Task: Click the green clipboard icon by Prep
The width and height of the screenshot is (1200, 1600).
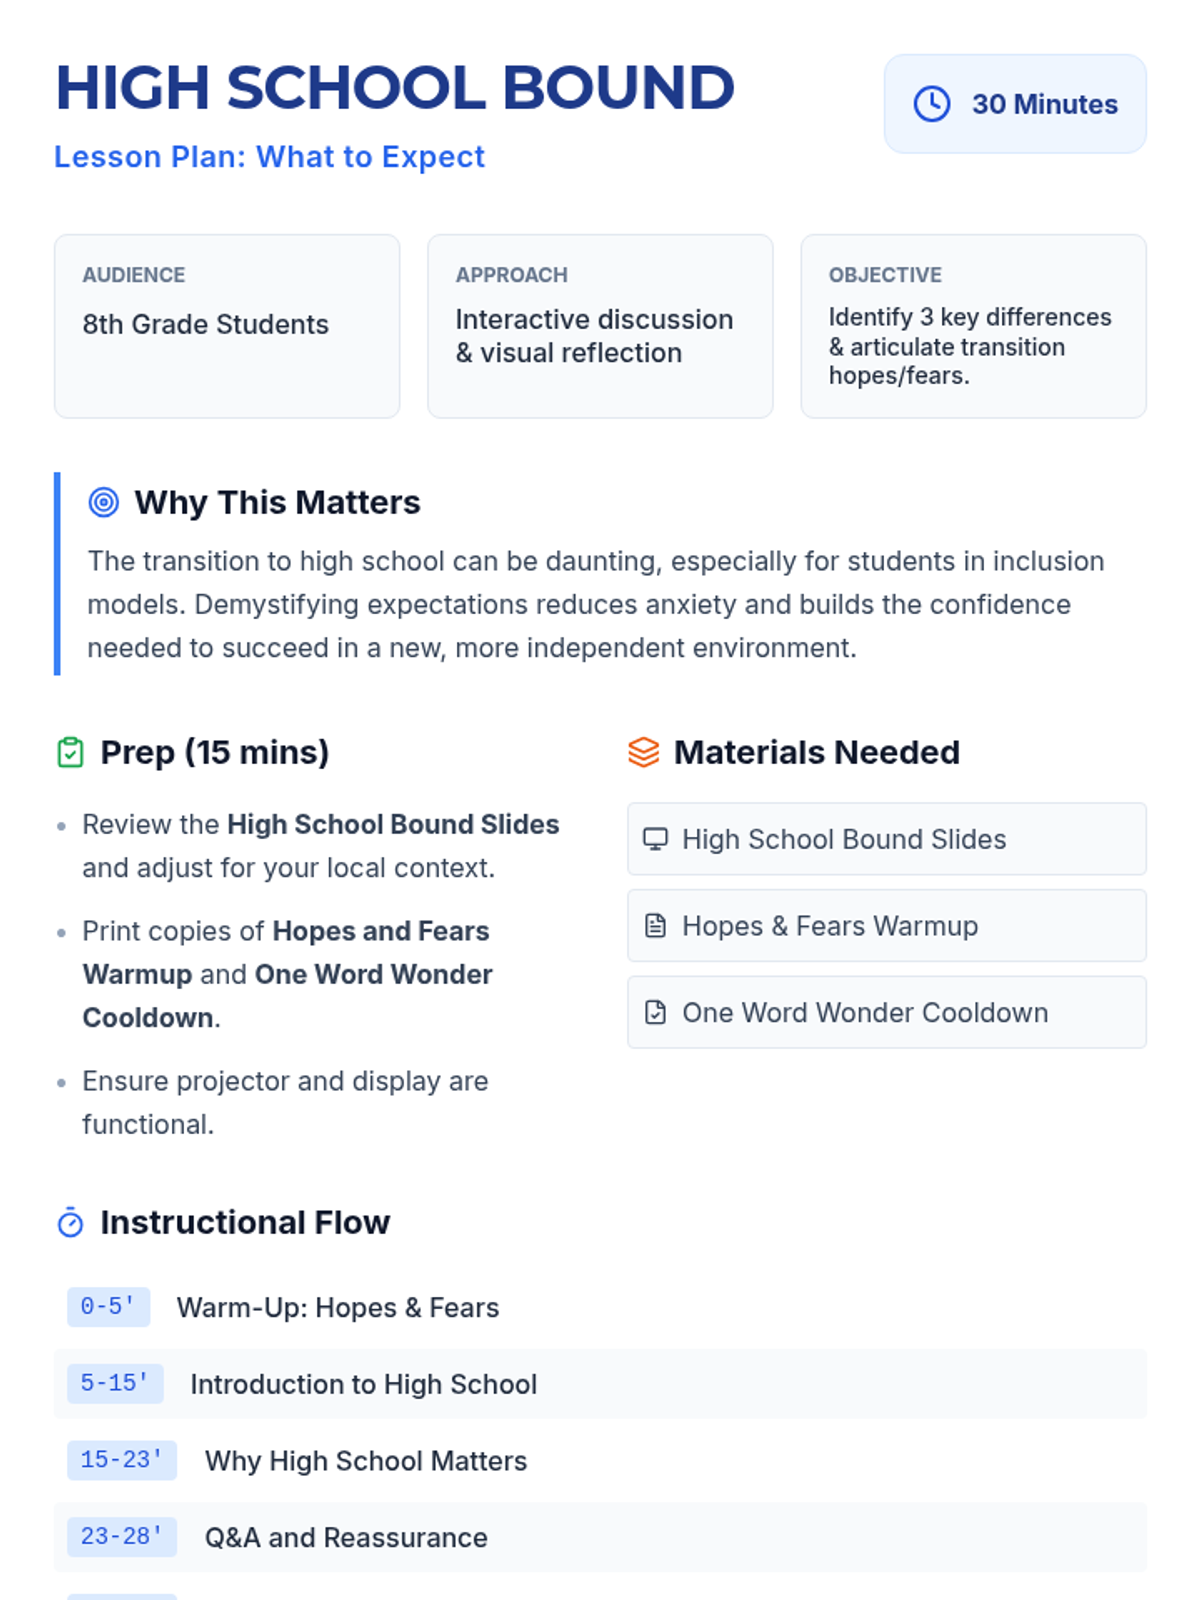Action: 71,752
